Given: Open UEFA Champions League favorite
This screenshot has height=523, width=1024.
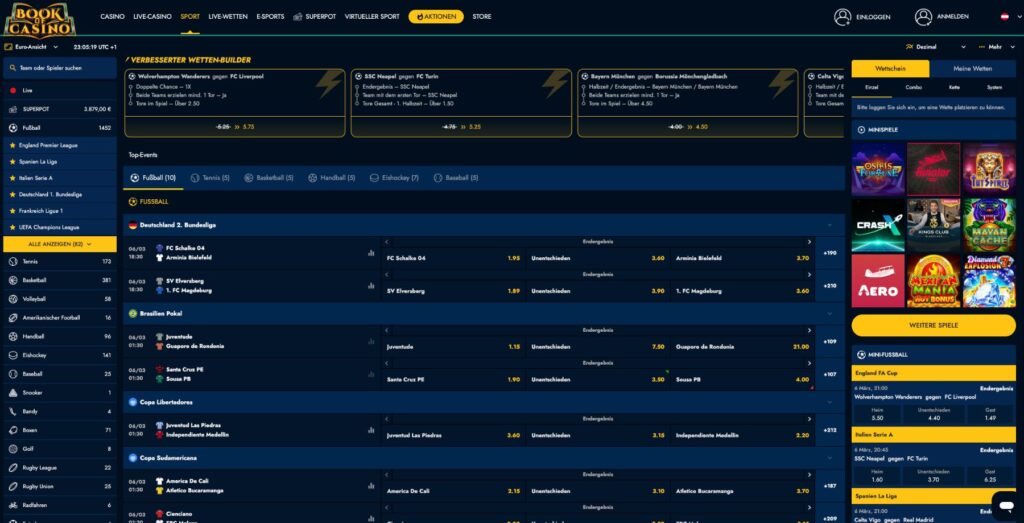Looking at the screenshot, I should 59,227.
